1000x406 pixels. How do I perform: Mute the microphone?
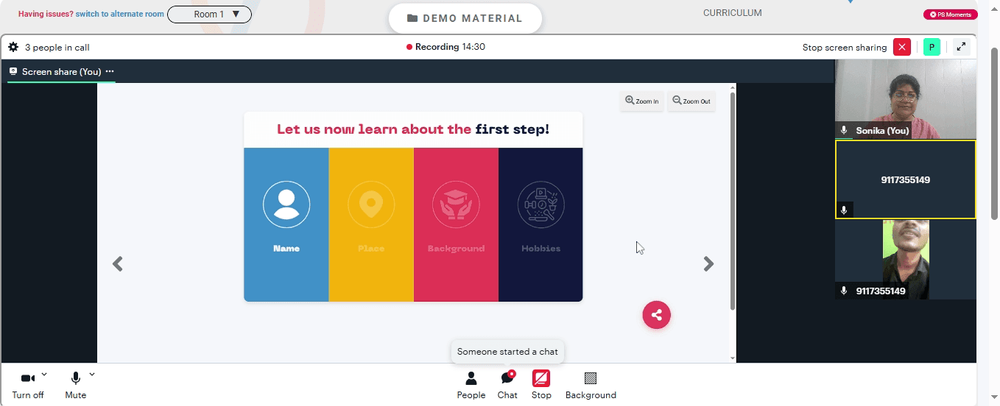pyautogui.click(x=75, y=386)
